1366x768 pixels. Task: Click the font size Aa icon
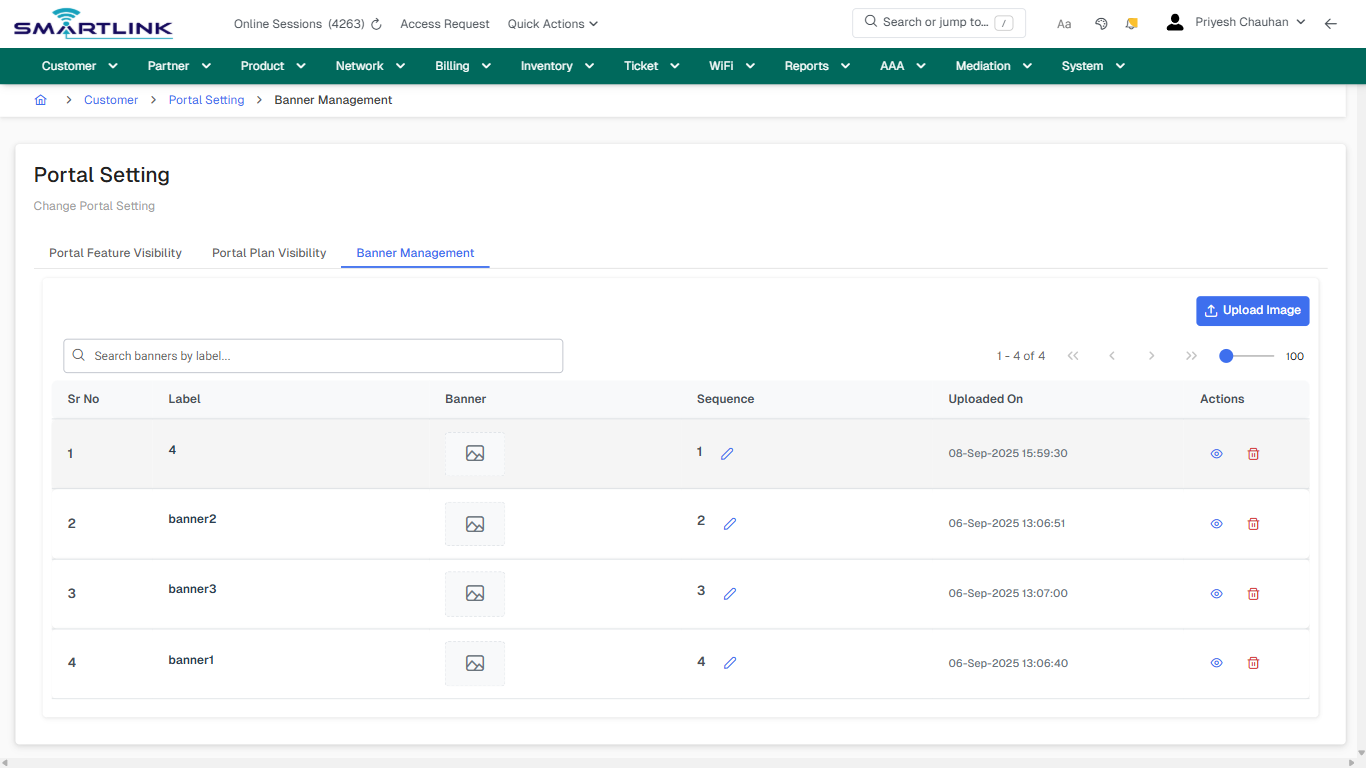(x=1064, y=23)
